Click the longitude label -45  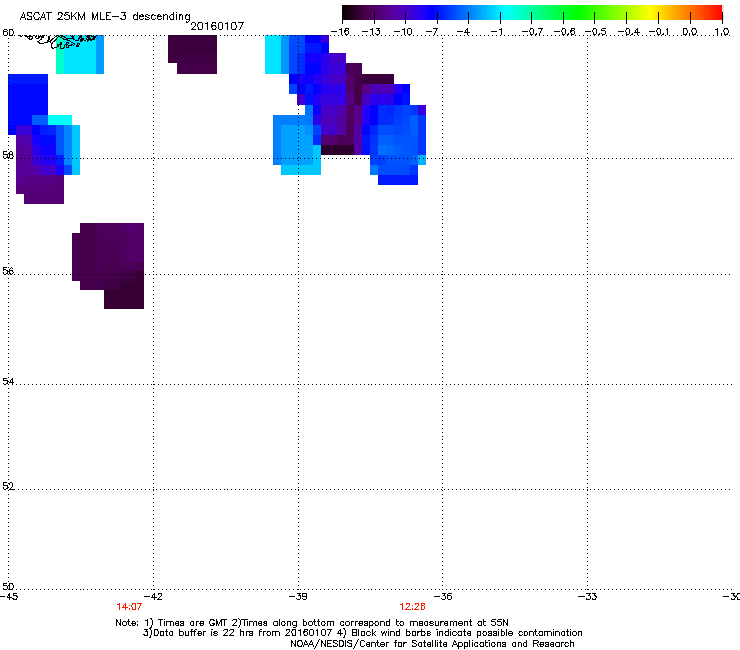(x=9, y=596)
